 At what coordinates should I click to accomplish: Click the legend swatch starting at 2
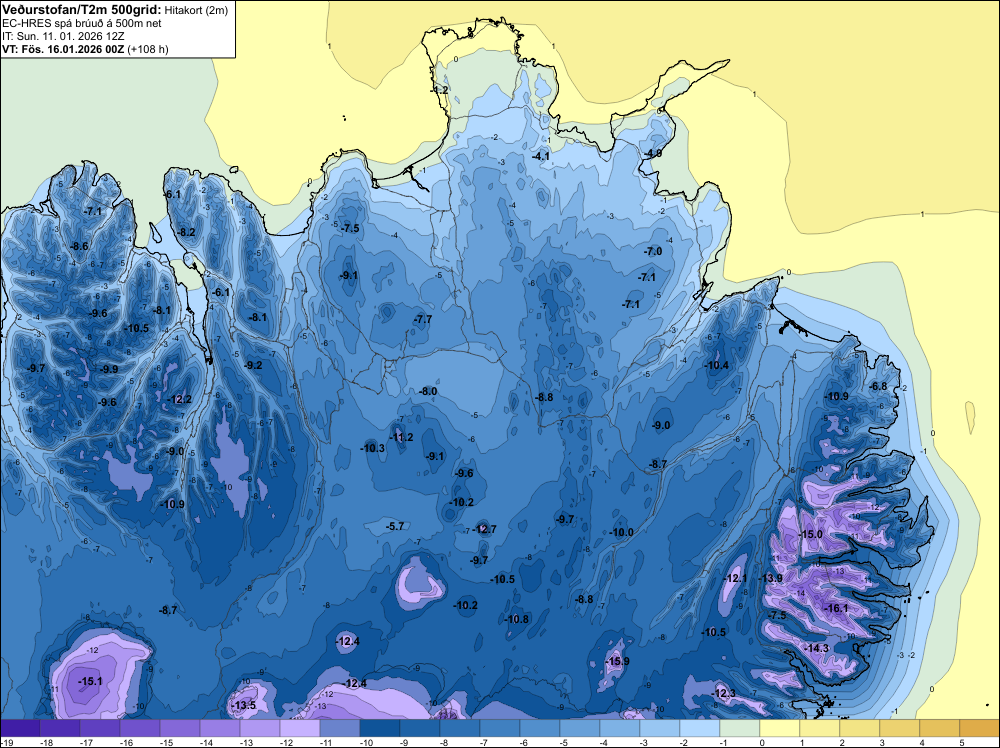pos(860,728)
